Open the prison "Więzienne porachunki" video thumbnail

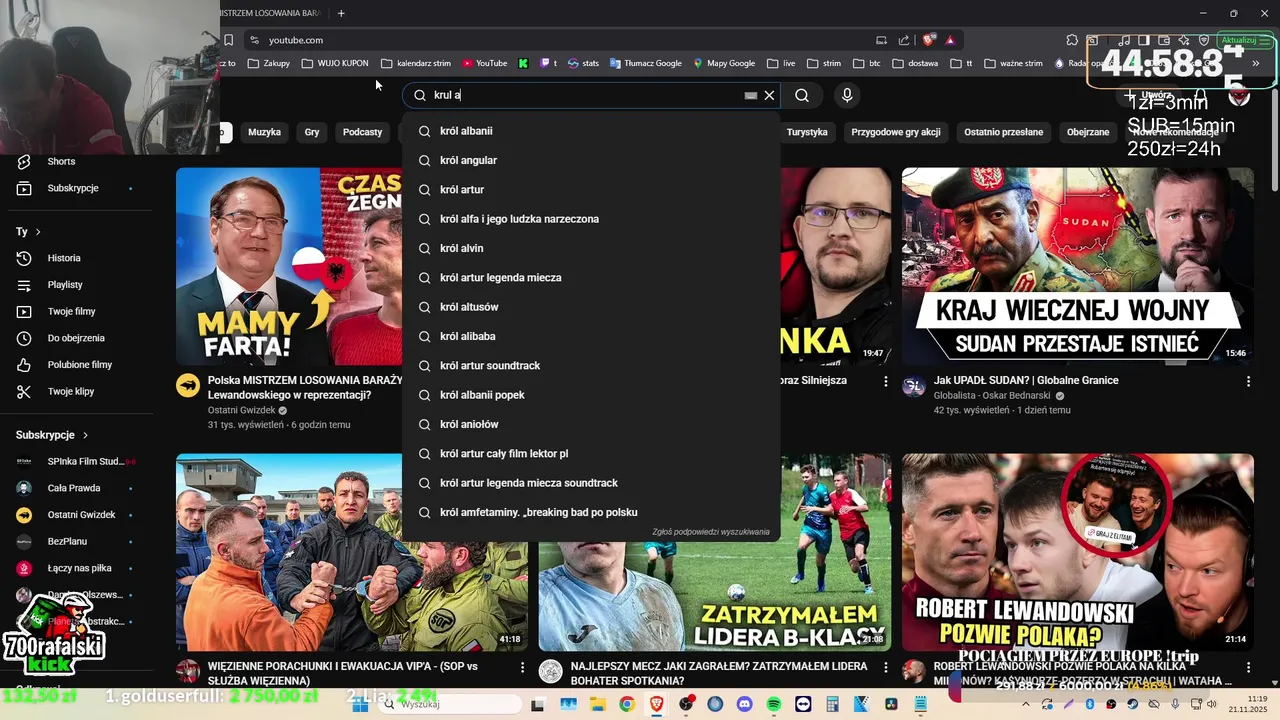tap(352, 553)
